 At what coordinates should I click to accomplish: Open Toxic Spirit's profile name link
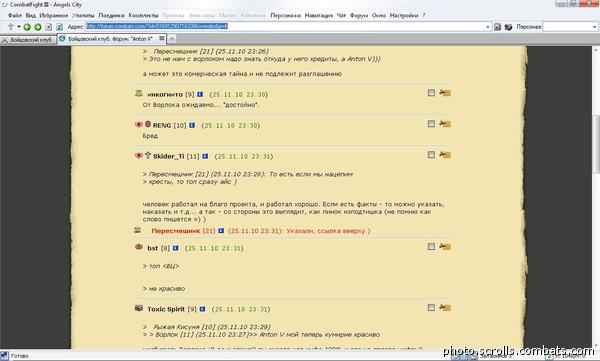166,309
